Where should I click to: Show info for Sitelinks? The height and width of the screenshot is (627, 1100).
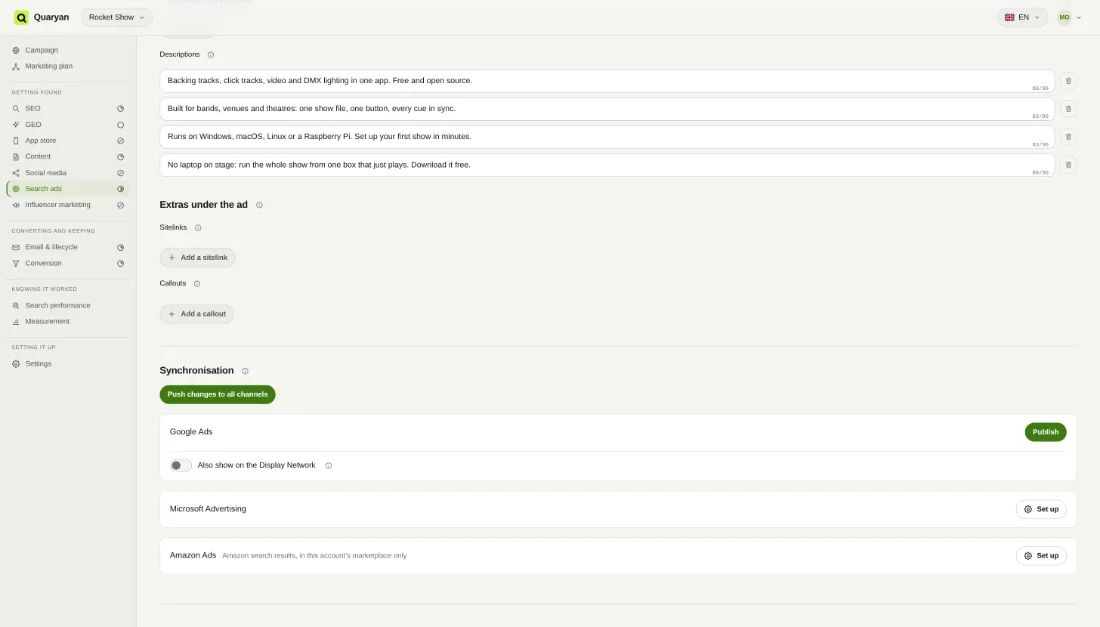tap(198, 228)
